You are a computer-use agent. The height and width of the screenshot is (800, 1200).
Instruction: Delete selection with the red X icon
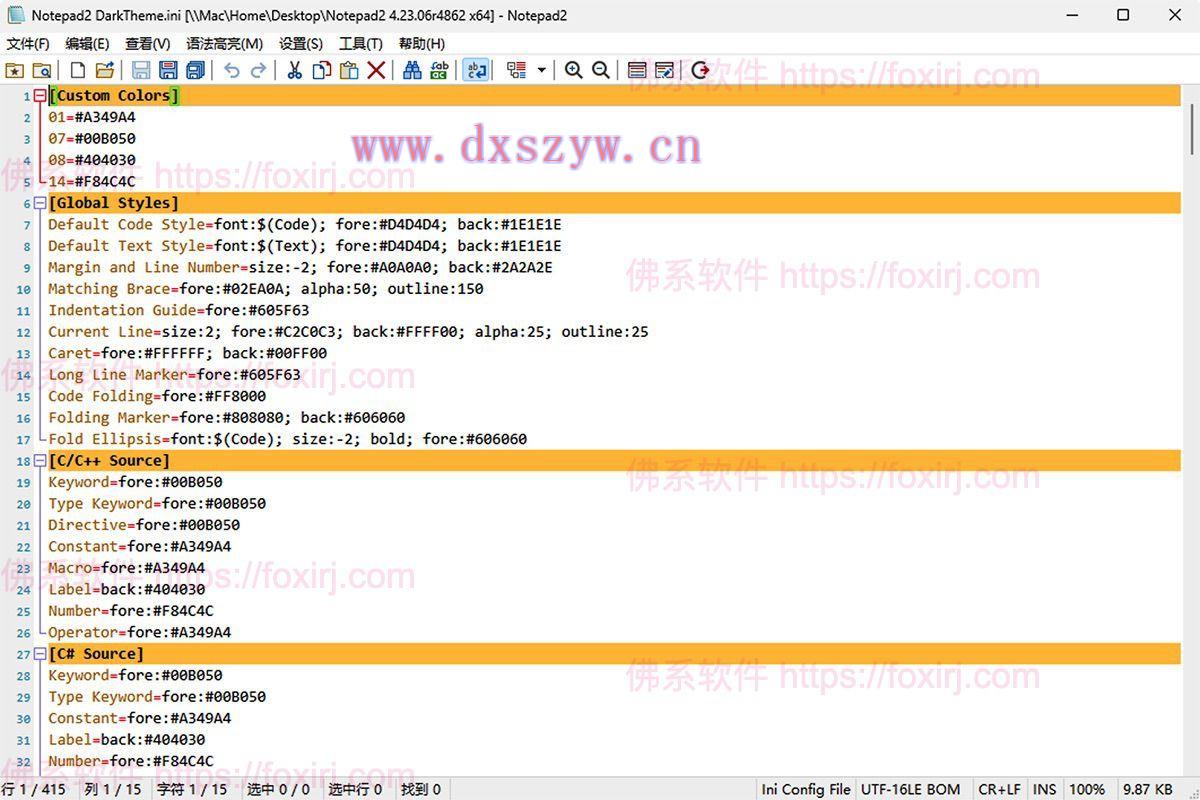(376, 70)
